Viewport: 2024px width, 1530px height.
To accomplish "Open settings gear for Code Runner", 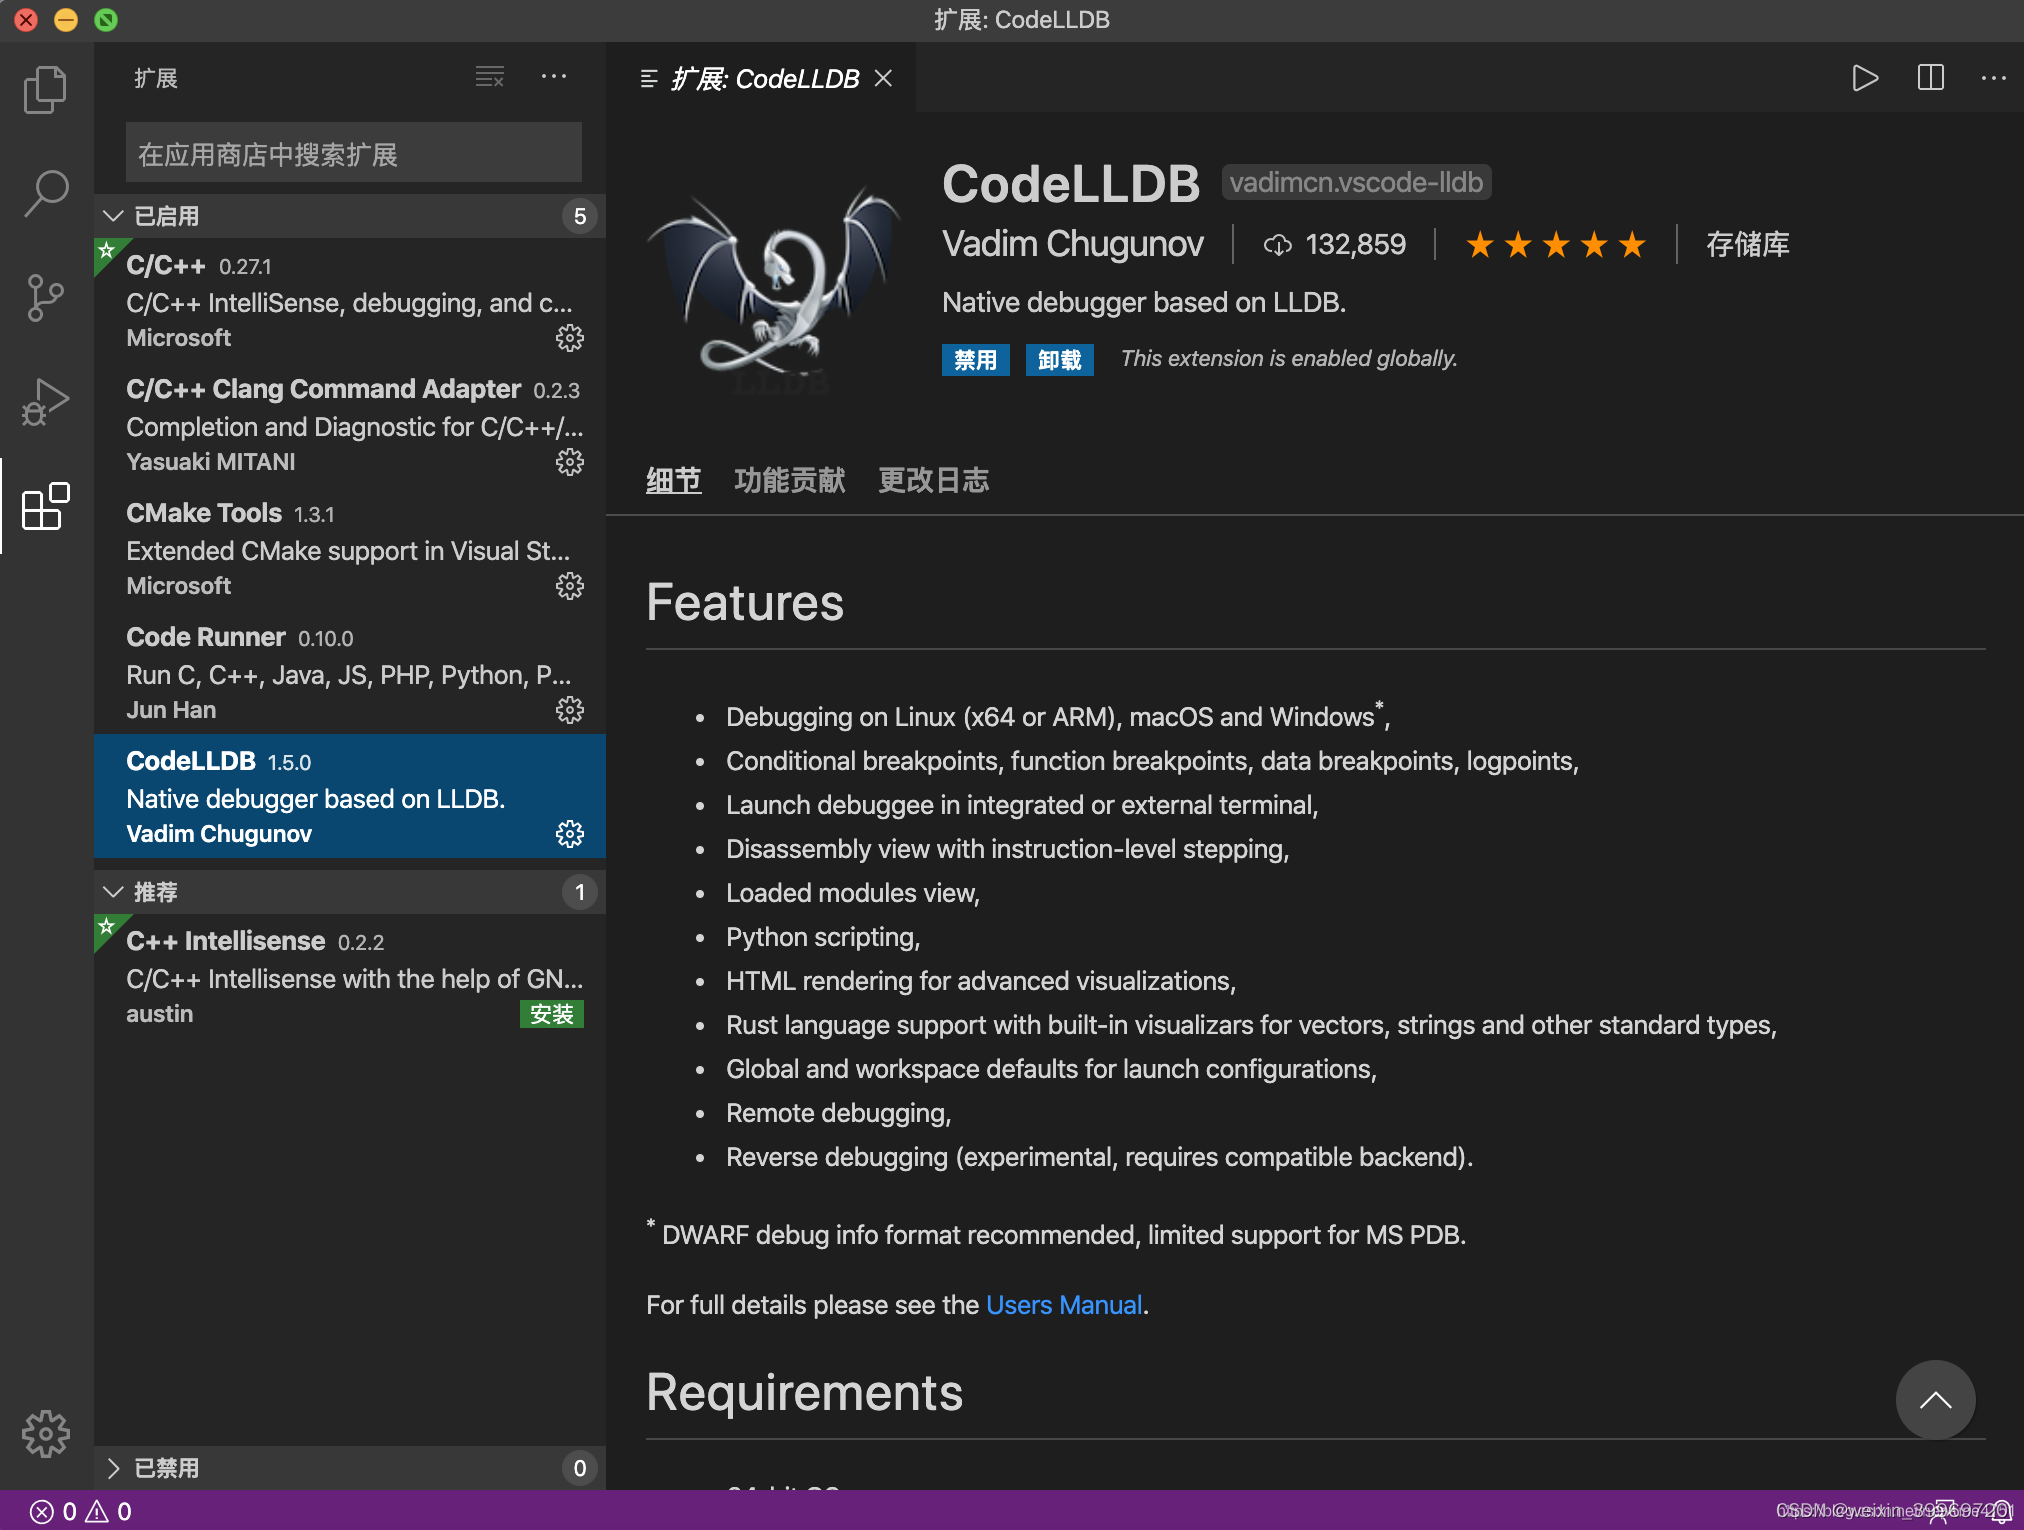I will tap(569, 710).
